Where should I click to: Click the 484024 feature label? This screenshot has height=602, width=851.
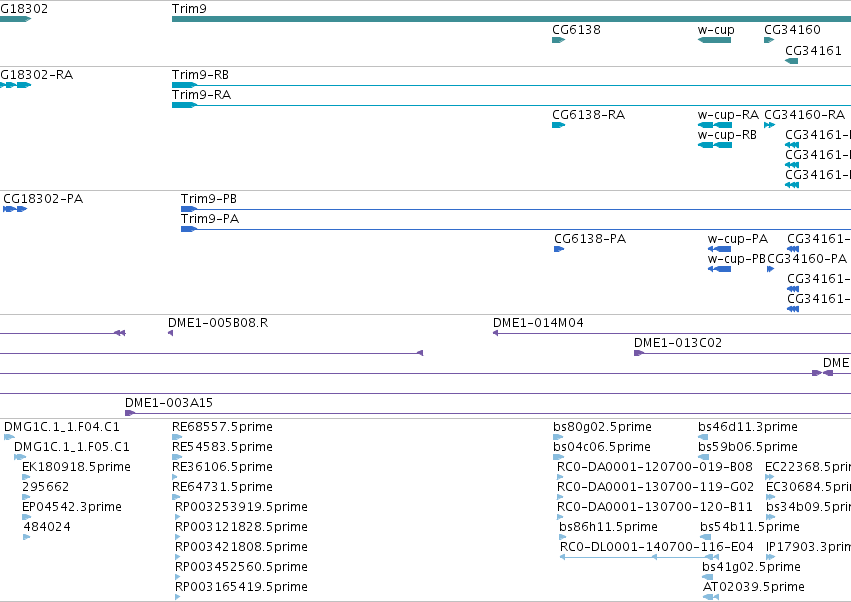47,527
